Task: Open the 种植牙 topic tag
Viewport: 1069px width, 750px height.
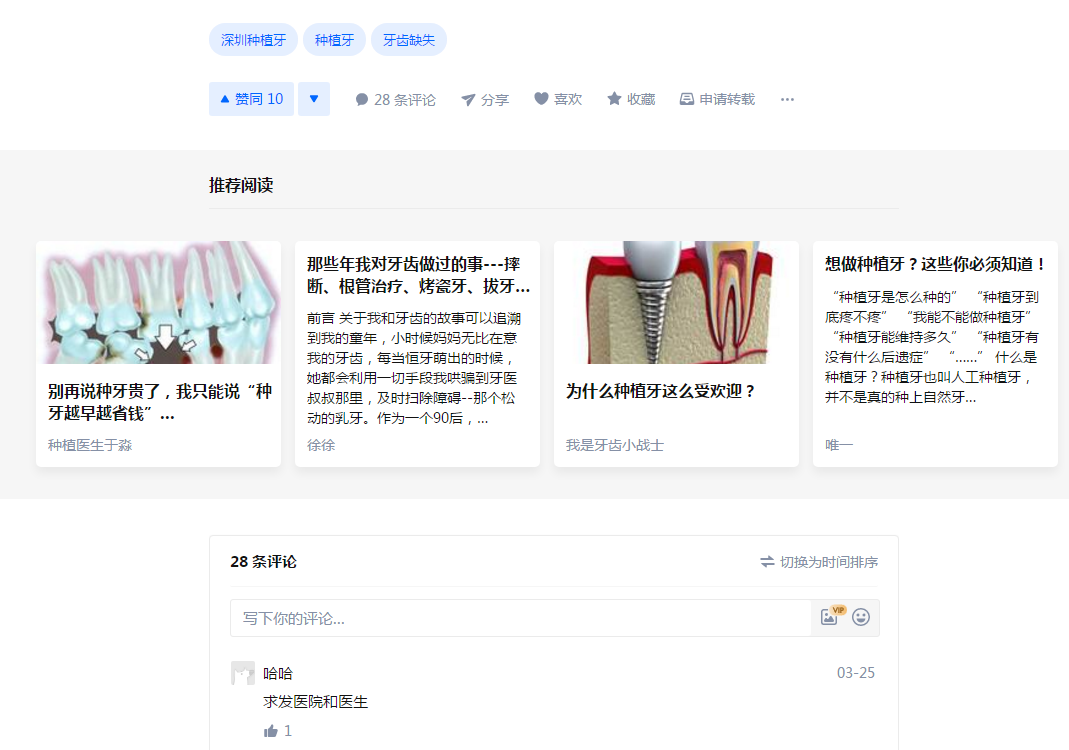Action: coord(334,40)
